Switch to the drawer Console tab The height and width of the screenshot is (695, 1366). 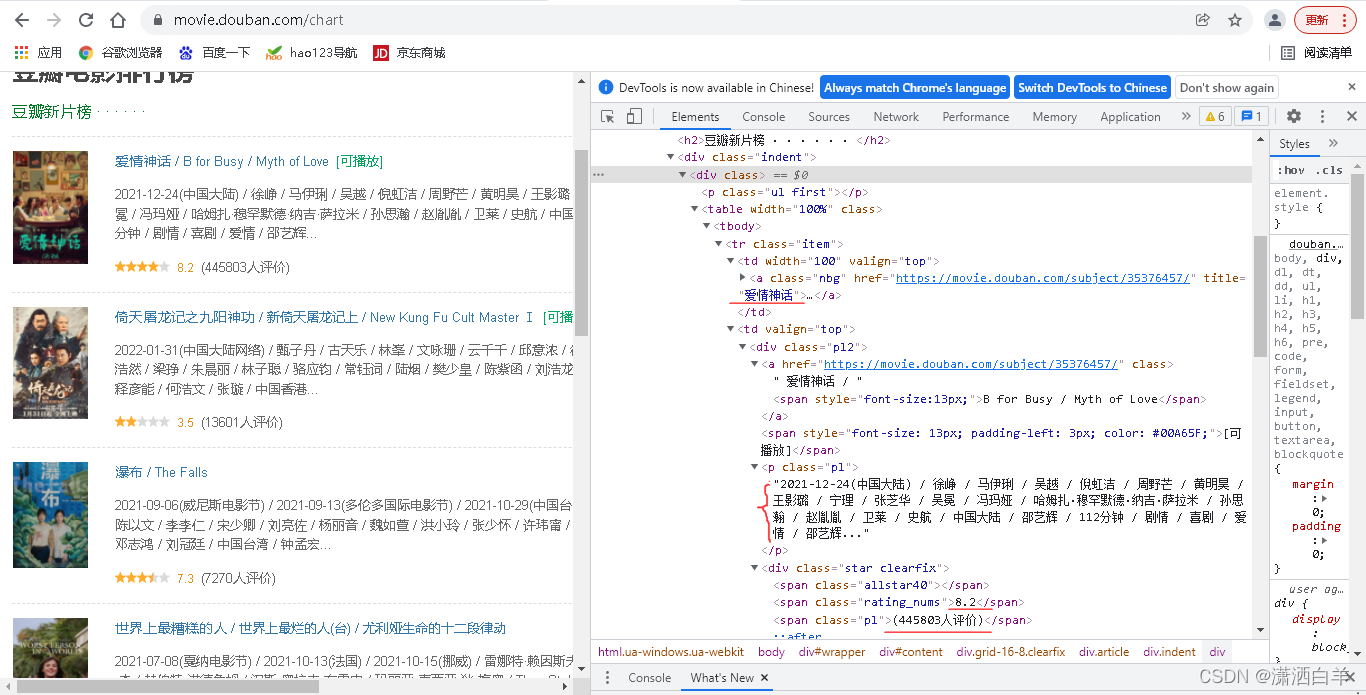tap(649, 678)
